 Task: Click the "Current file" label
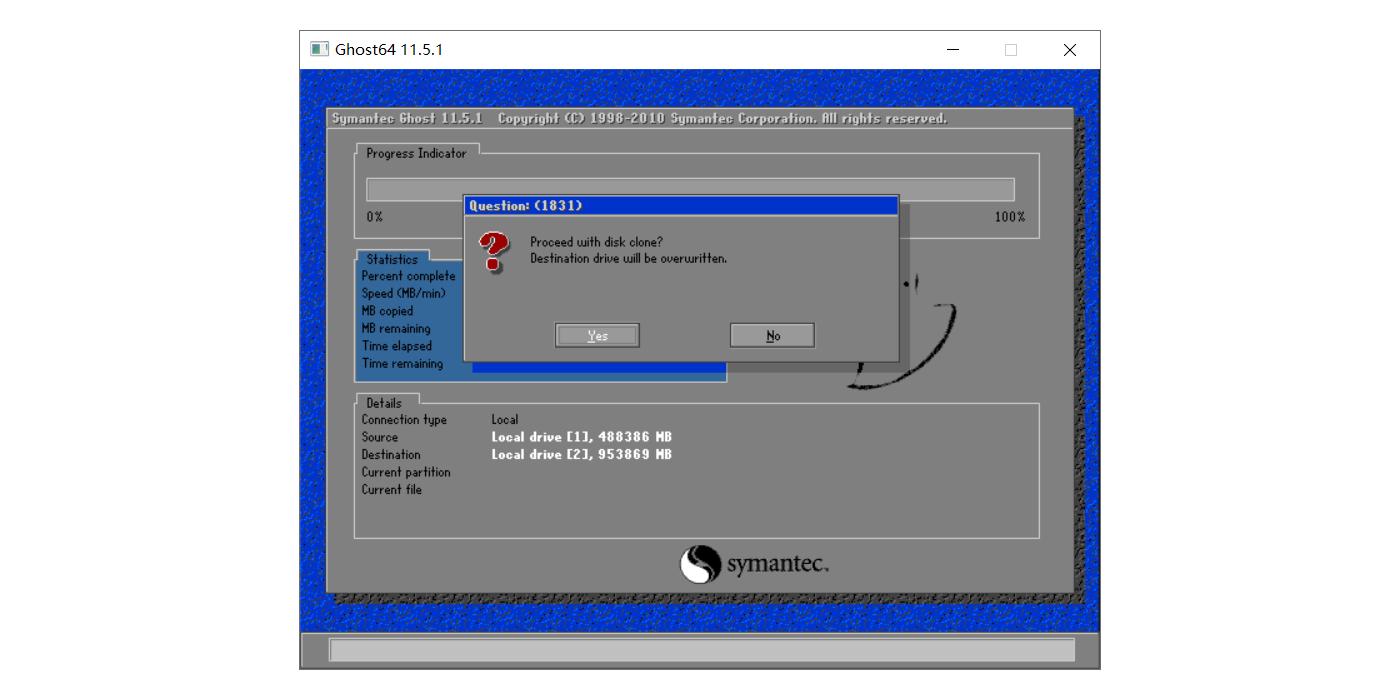tap(392, 489)
